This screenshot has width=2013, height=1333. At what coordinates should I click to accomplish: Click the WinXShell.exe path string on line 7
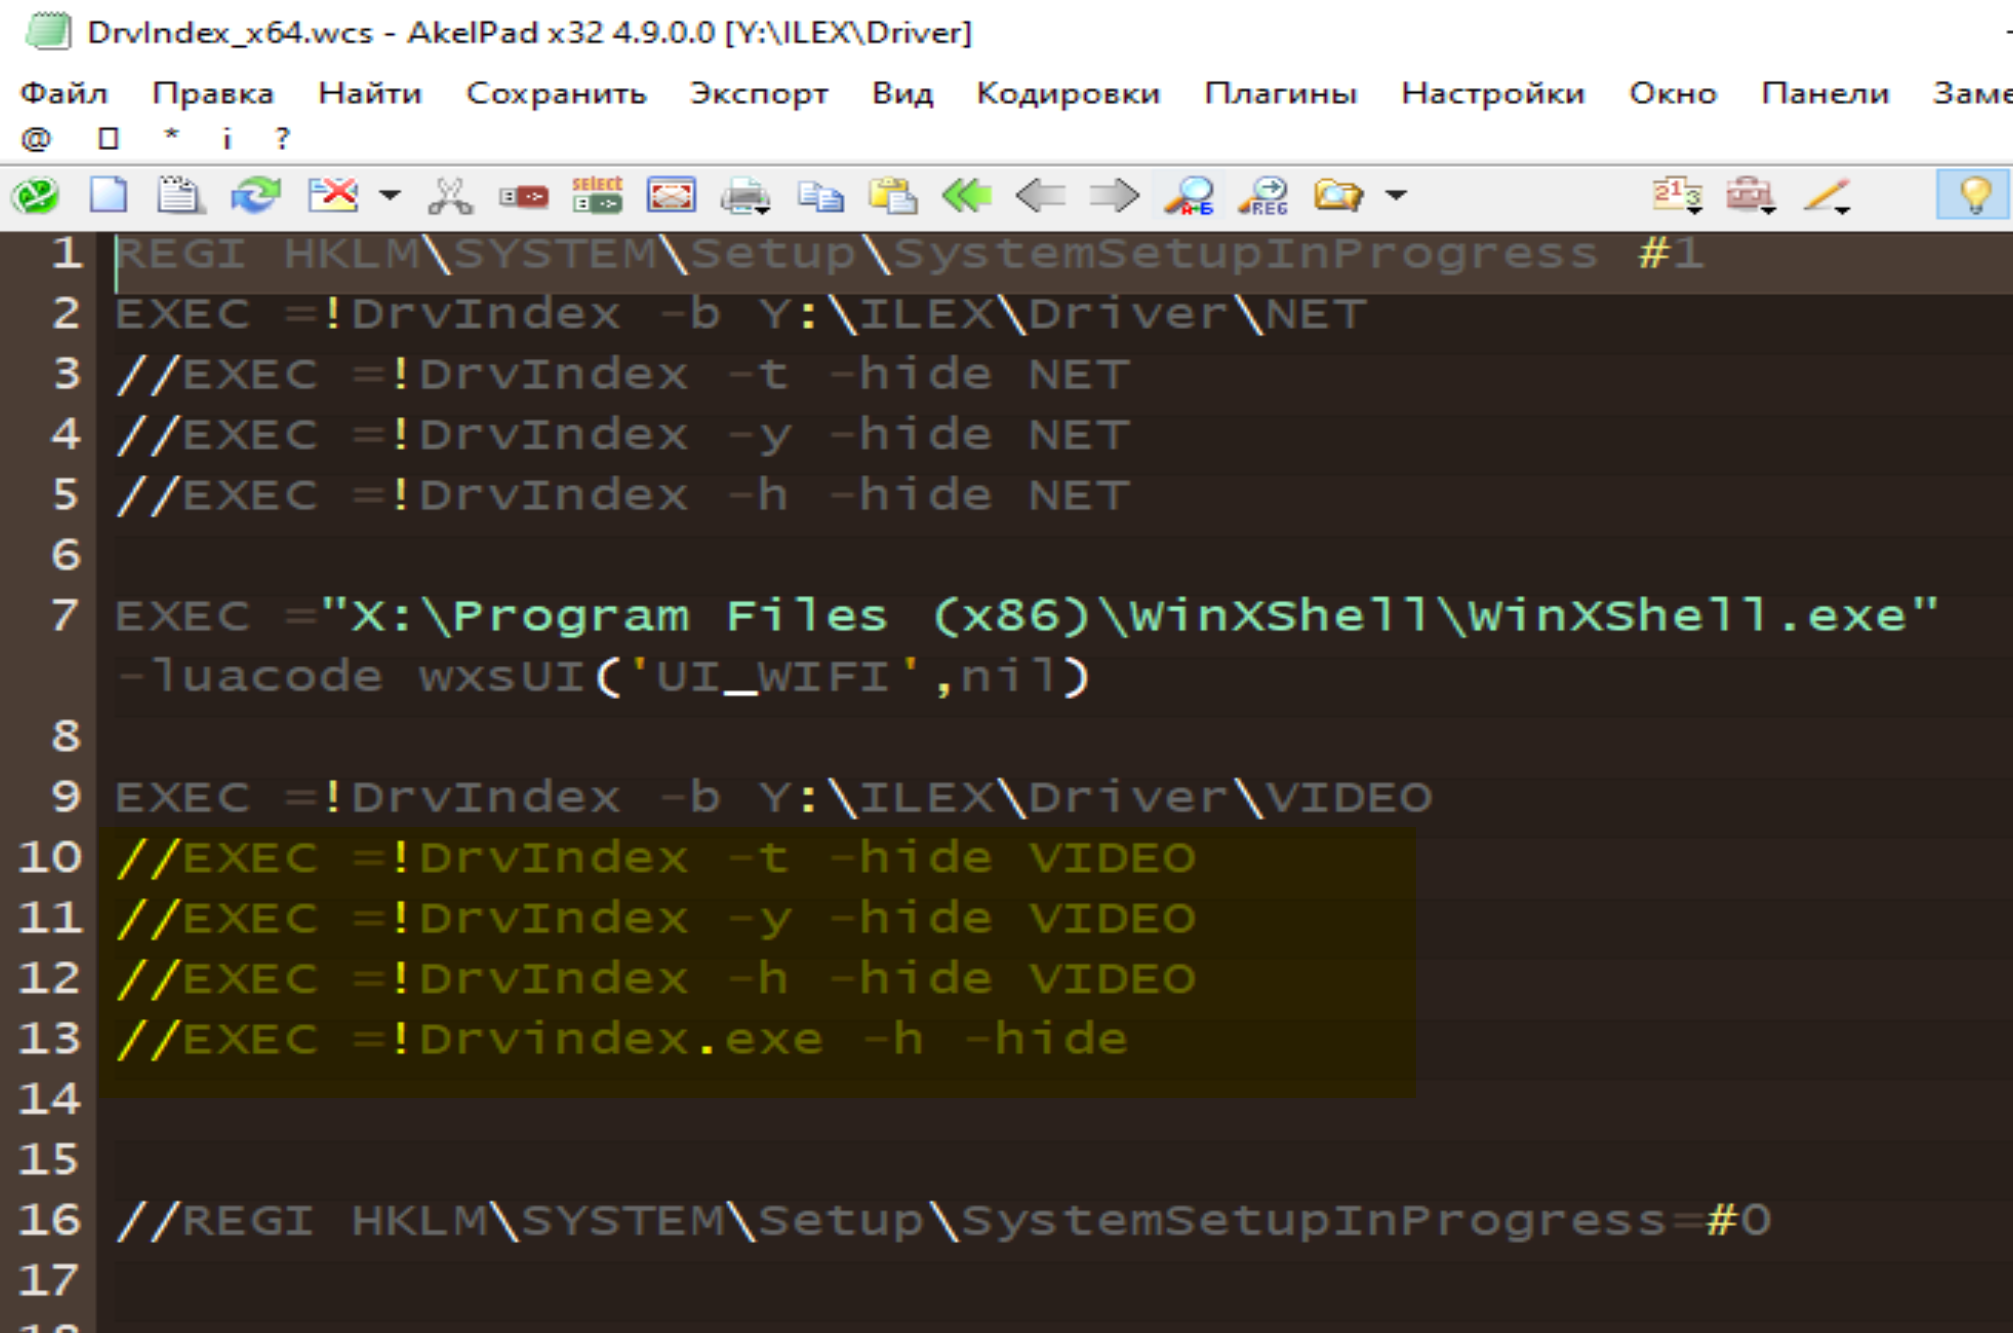pyautogui.click(x=1130, y=615)
